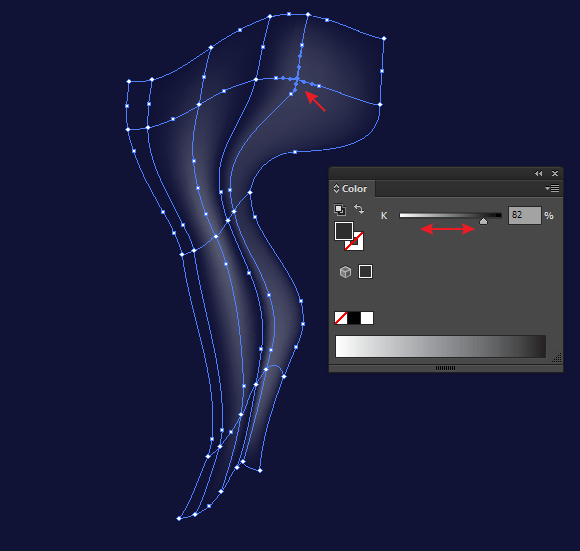Open the Color panel flyout menu
The width and height of the screenshot is (580, 551).
click(x=552, y=189)
